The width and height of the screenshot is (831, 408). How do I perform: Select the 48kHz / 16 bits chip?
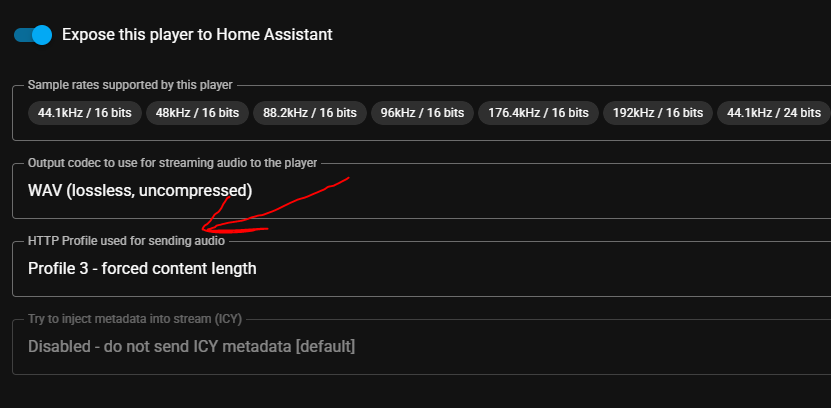point(197,113)
